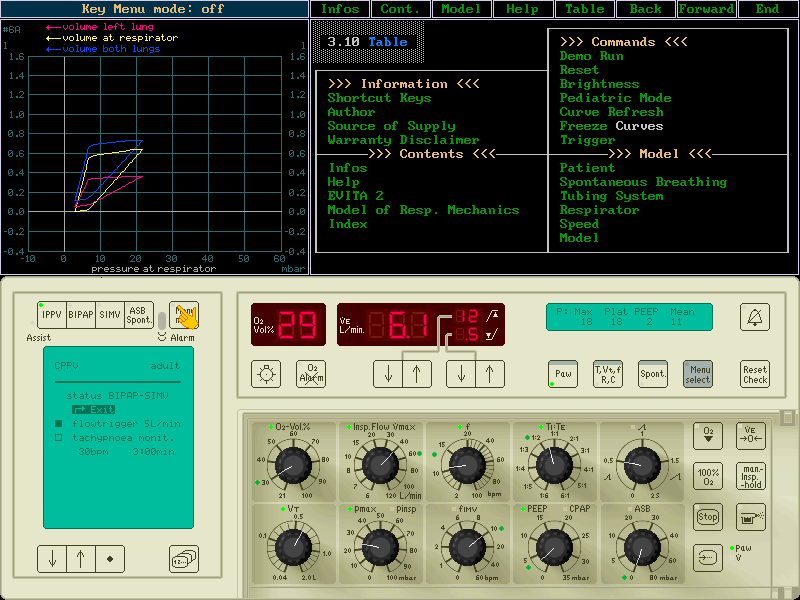Screen dimensions: 800x600
Task: Click the nebulizer icon button
Action: click(x=751, y=516)
